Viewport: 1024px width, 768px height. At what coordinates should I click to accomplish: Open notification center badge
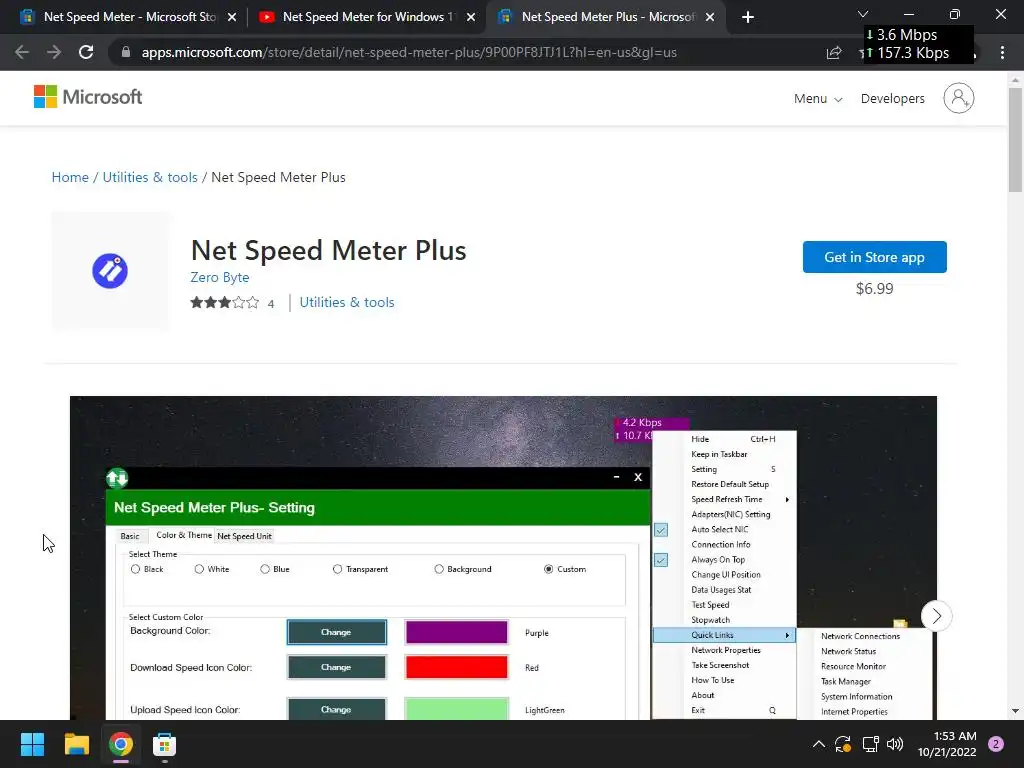[x=996, y=744]
